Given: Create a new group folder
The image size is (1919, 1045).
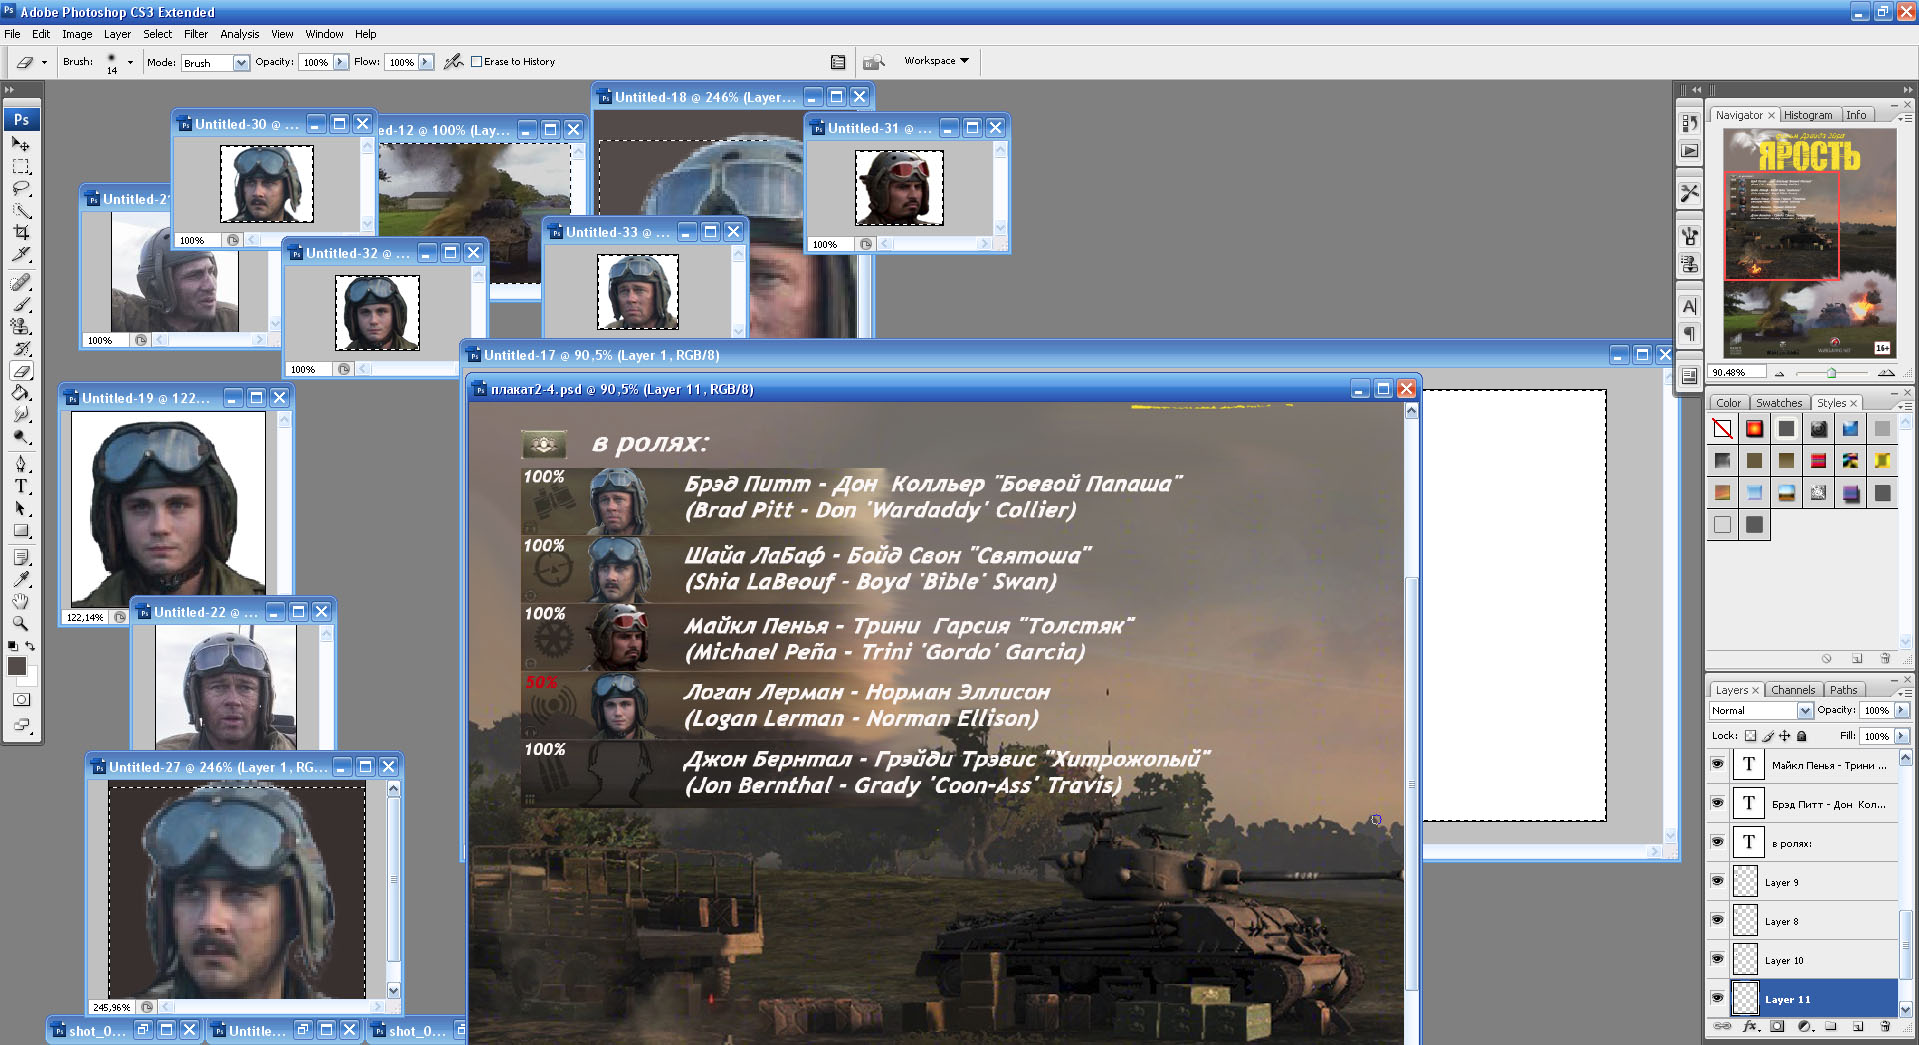Looking at the screenshot, I should [x=1830, y=1026].
